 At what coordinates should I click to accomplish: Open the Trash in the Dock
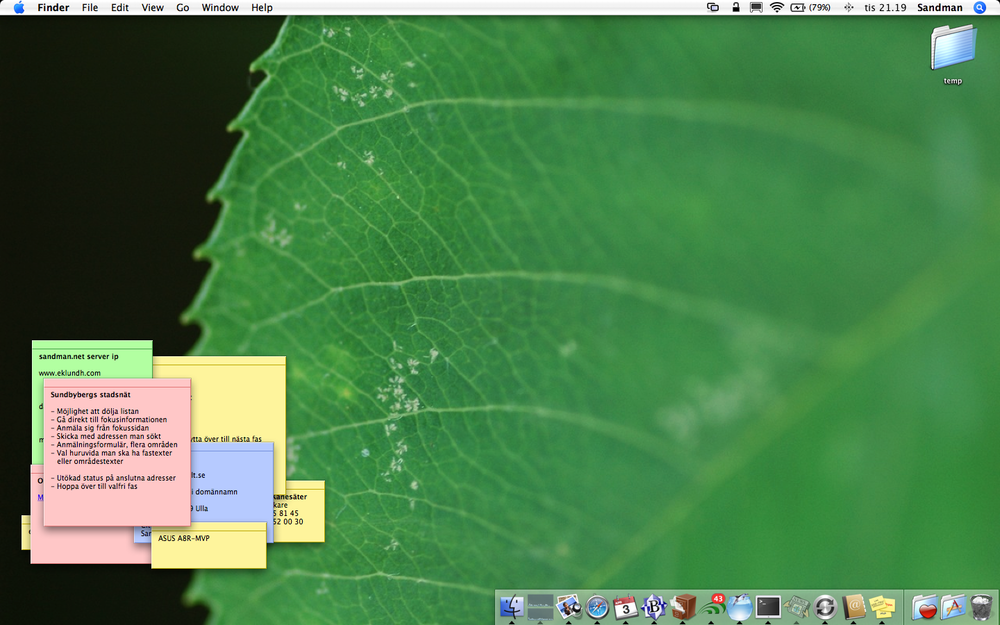tap(982, 606)
